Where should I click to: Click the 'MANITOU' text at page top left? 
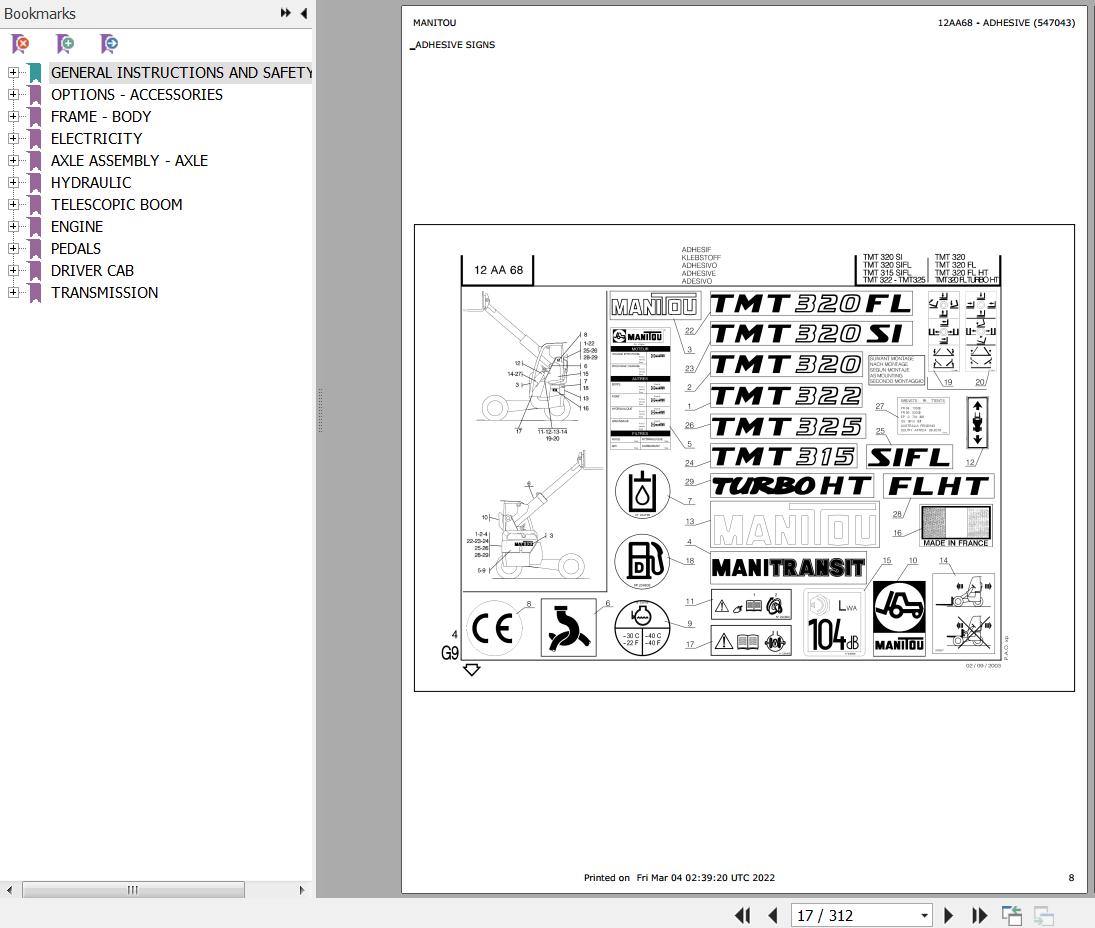click(x=434, y=22)
